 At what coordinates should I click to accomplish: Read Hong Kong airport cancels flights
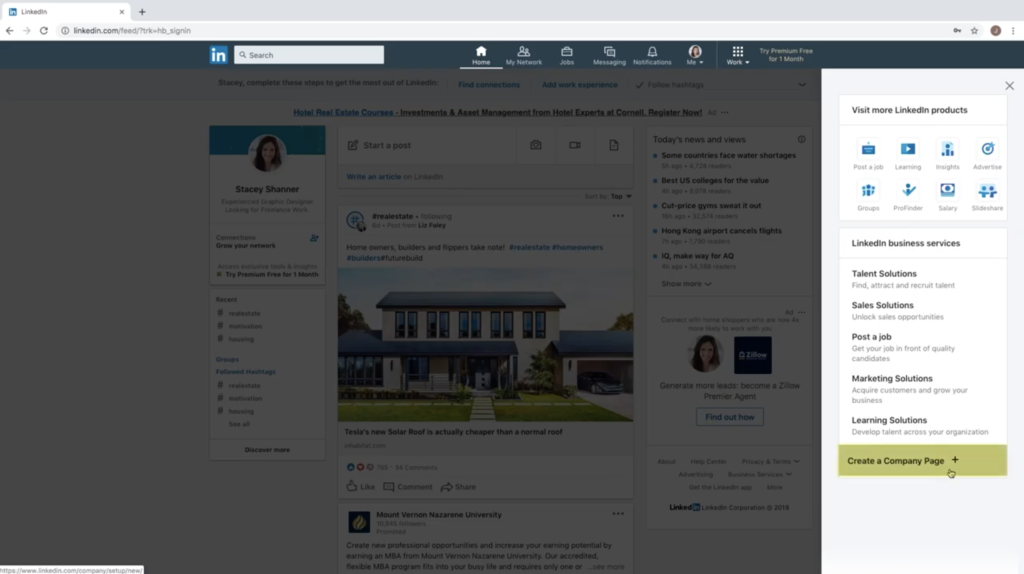click(721, 231)
